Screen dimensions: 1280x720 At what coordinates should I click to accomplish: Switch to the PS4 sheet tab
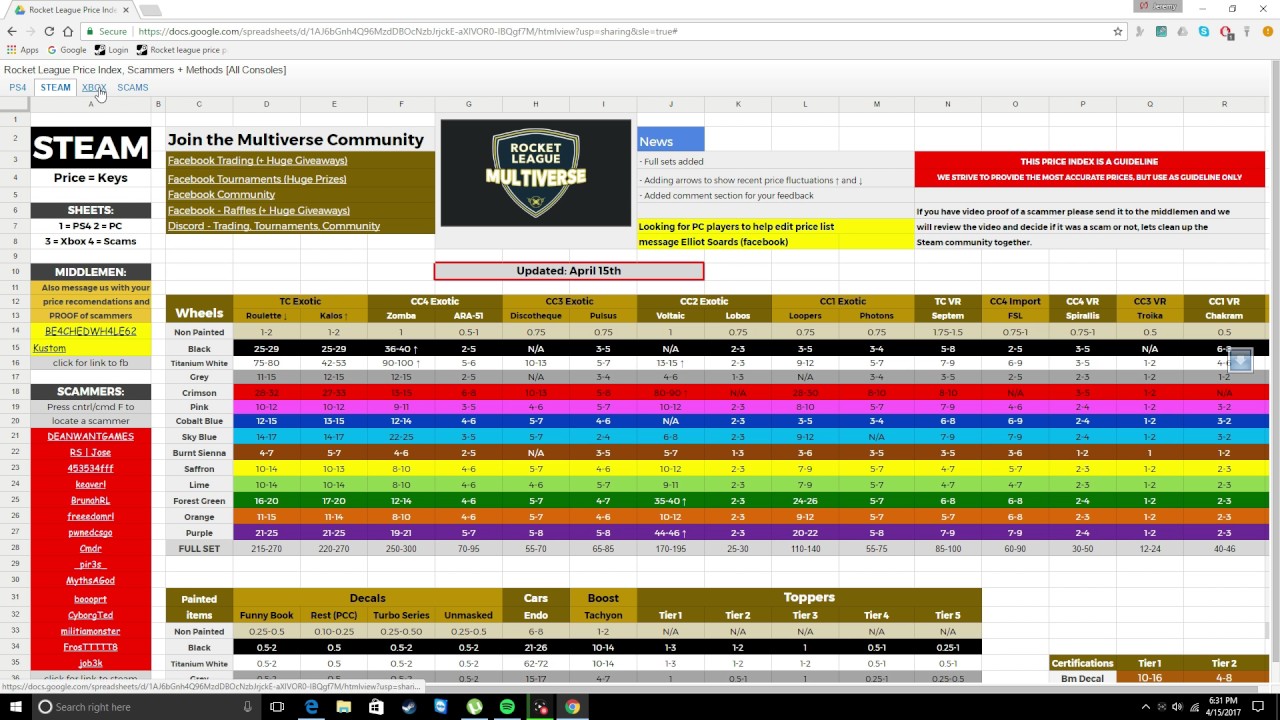tap(18, 87)
